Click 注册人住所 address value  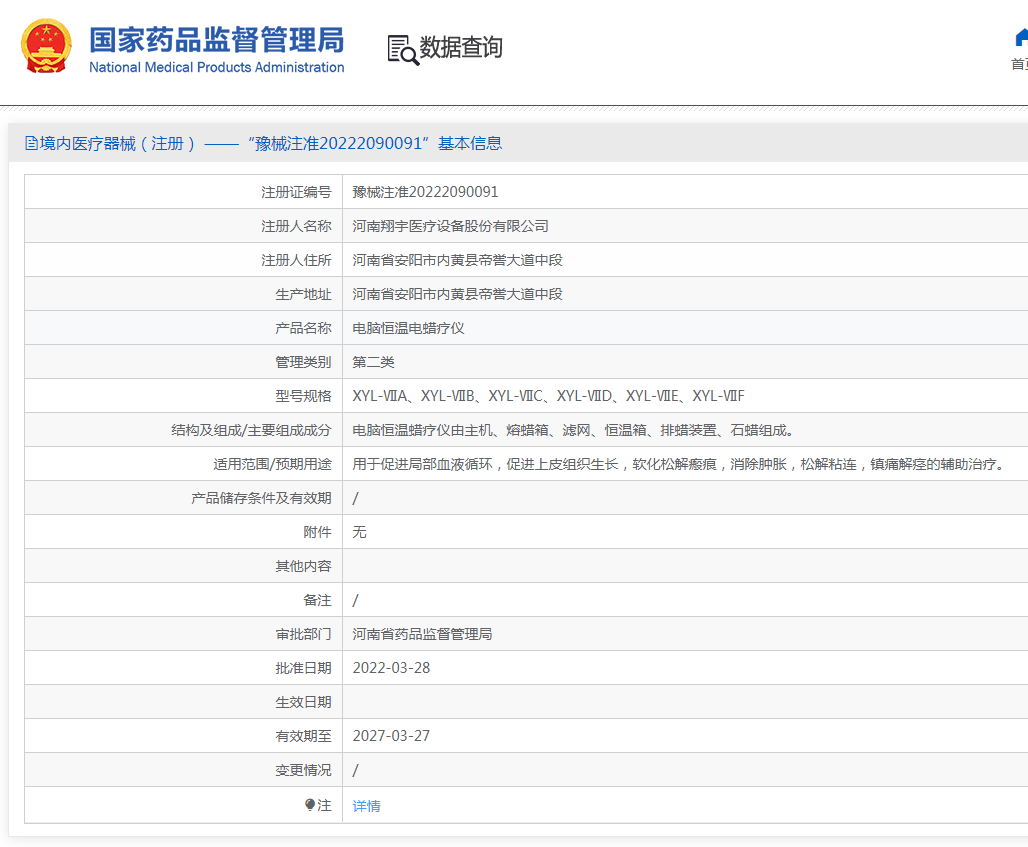coord(458,260)
